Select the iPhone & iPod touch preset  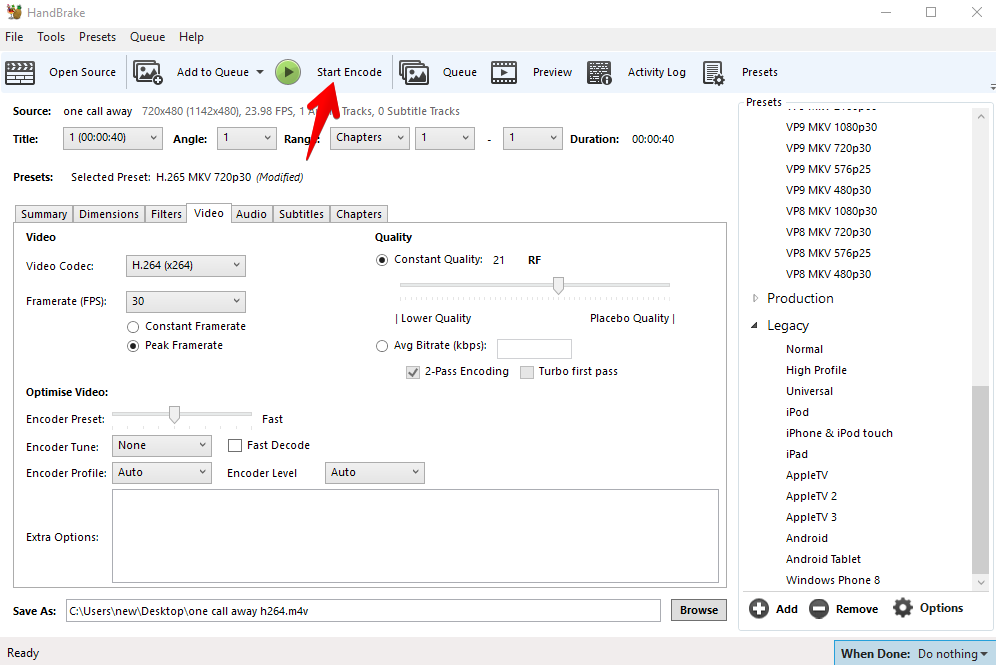click(839, 433)
